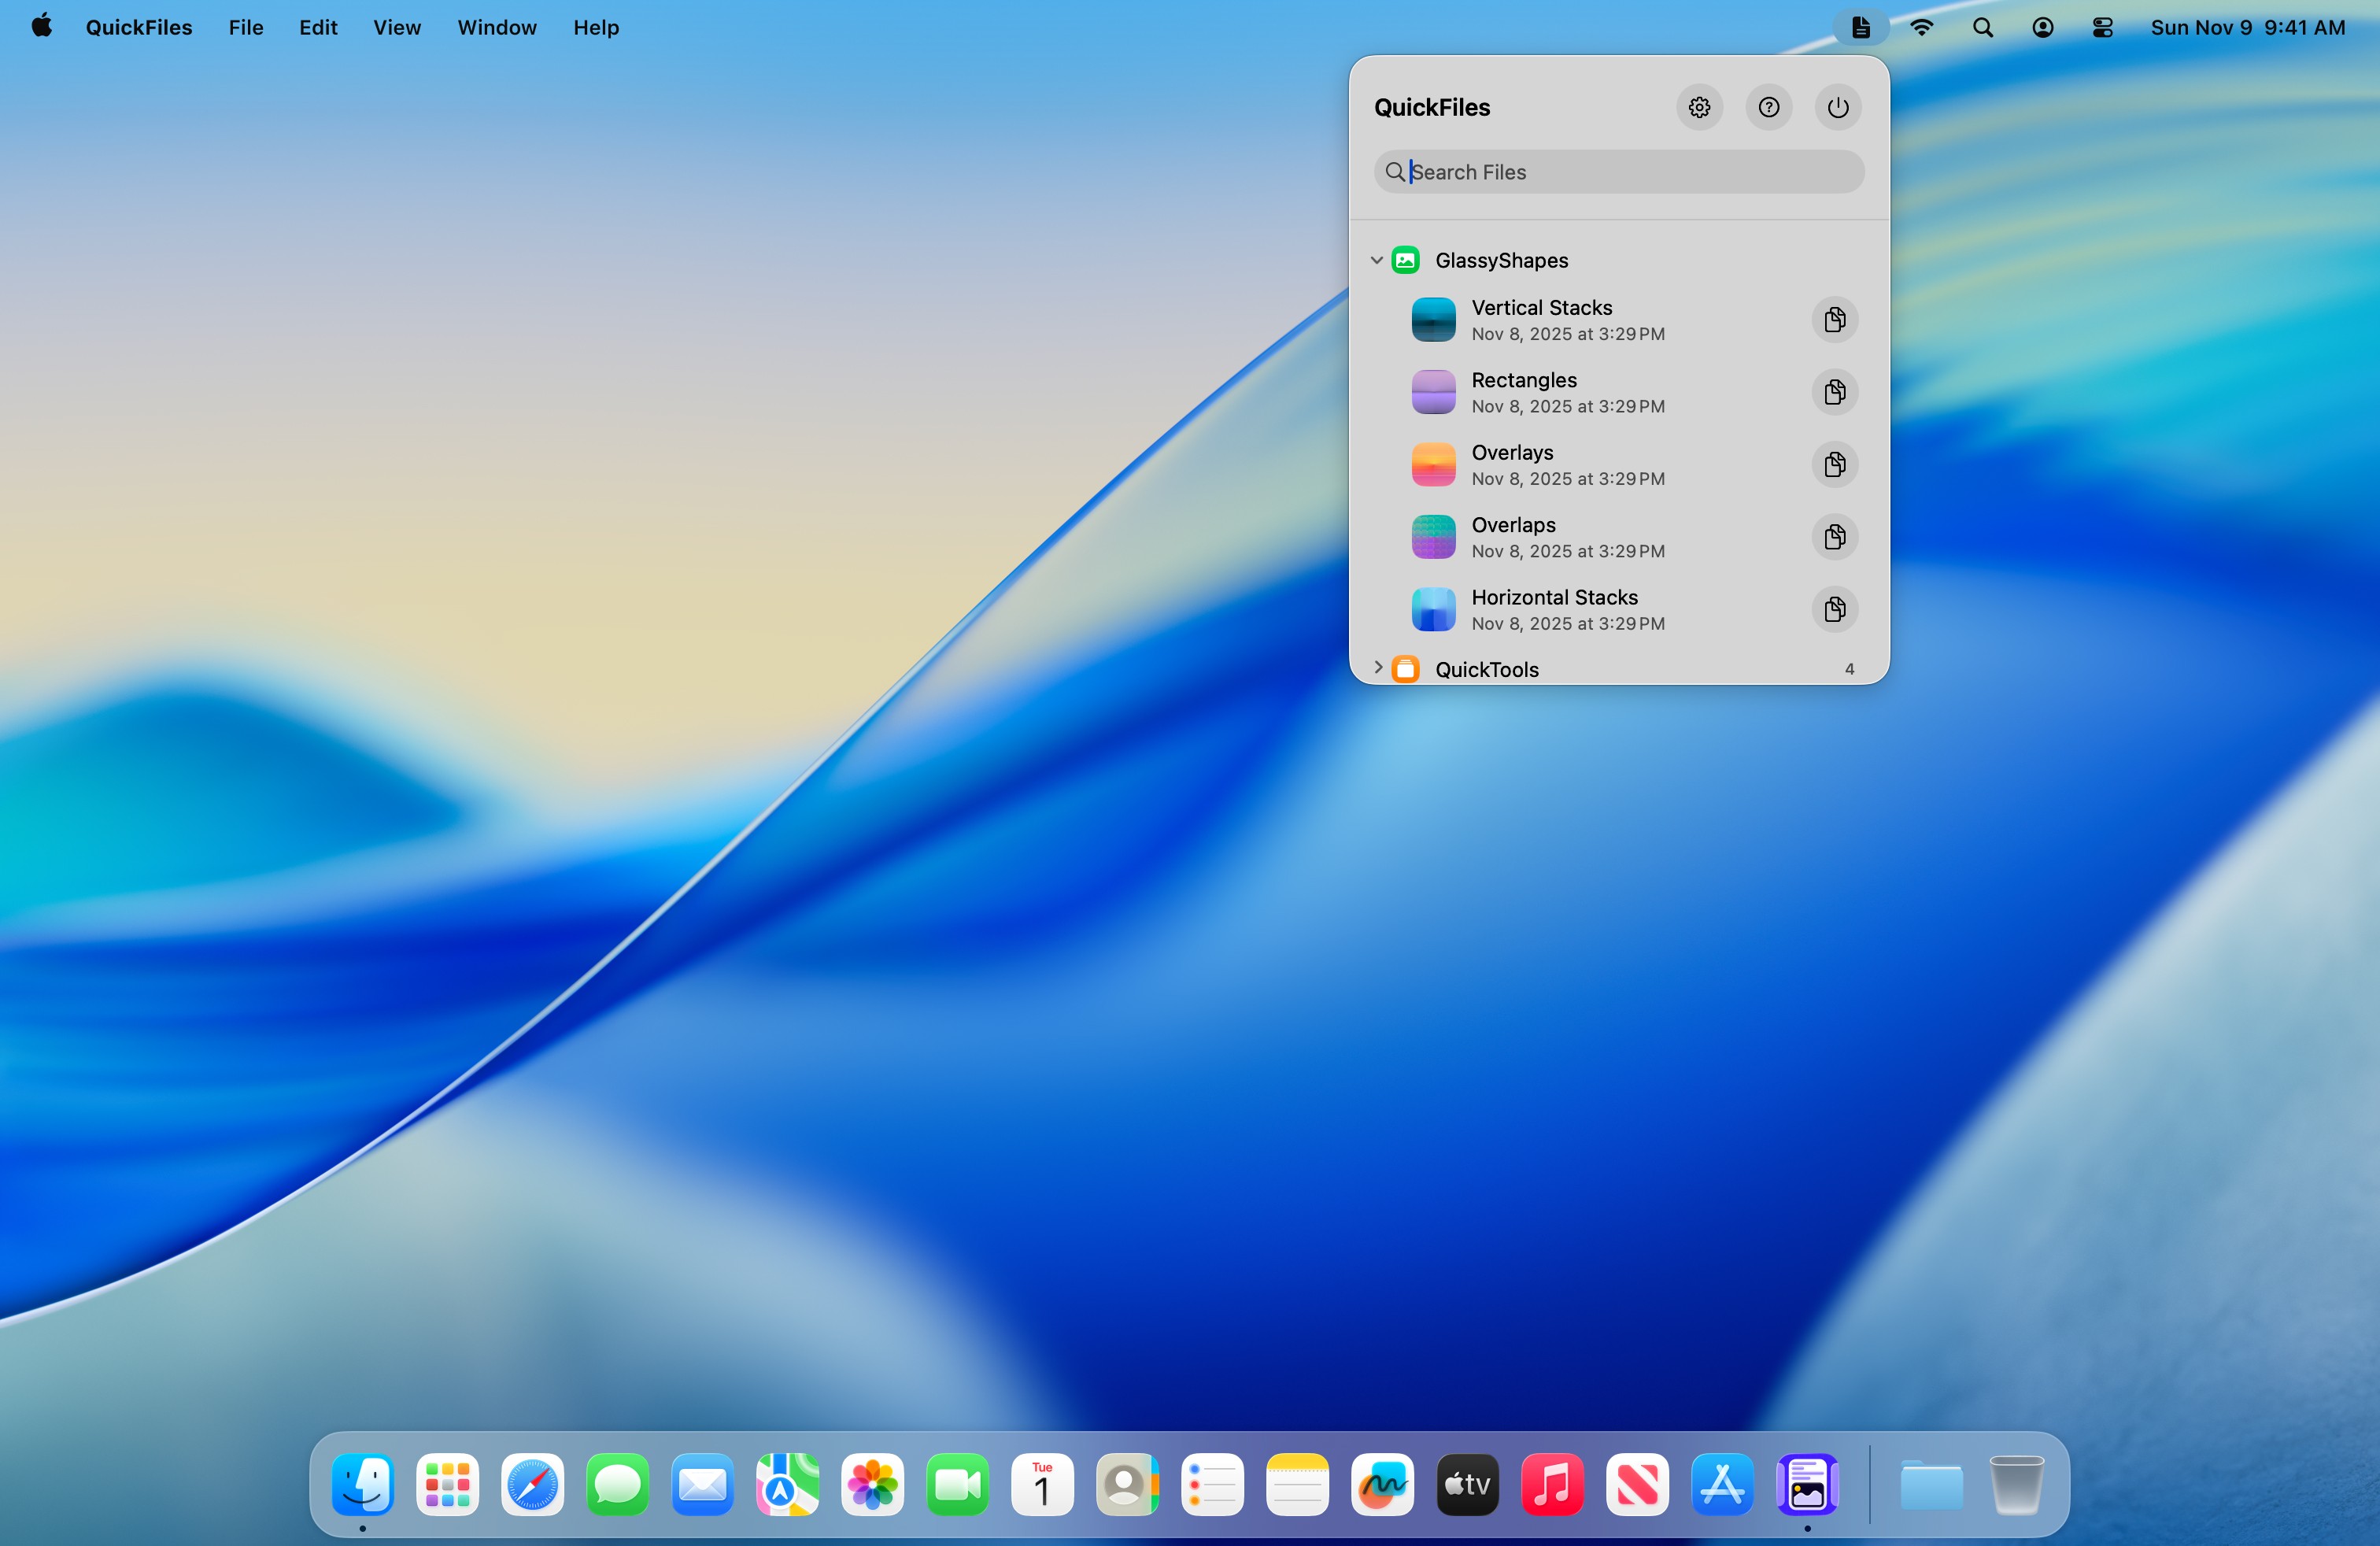The height and width of the screenshot is (1546, 2380).
Task: Open Freeform from the Dock
Action: click(1382, 1485)
